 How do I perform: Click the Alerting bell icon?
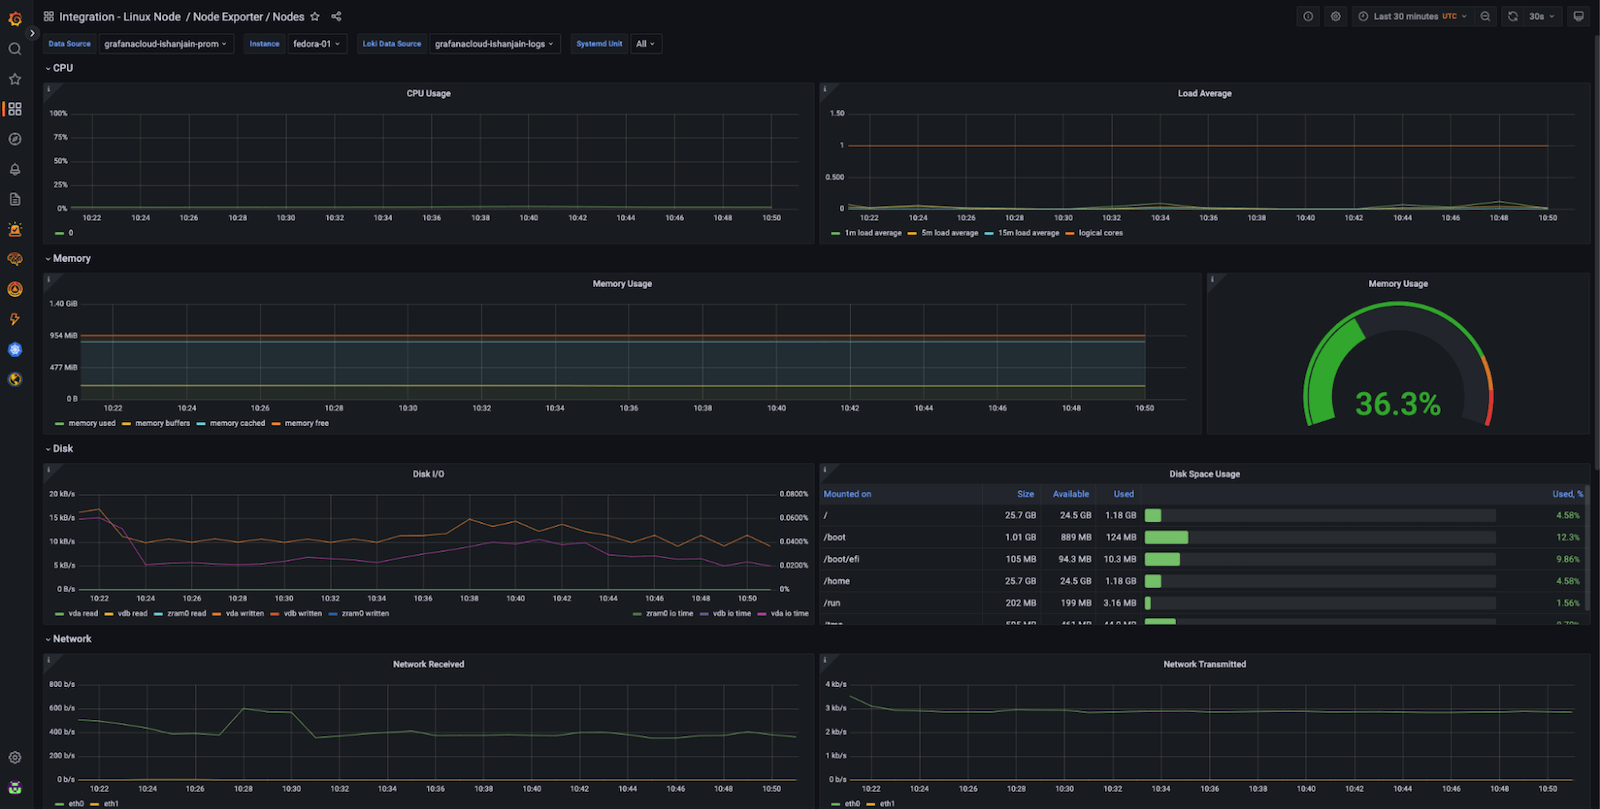click(x=15, y=169)
